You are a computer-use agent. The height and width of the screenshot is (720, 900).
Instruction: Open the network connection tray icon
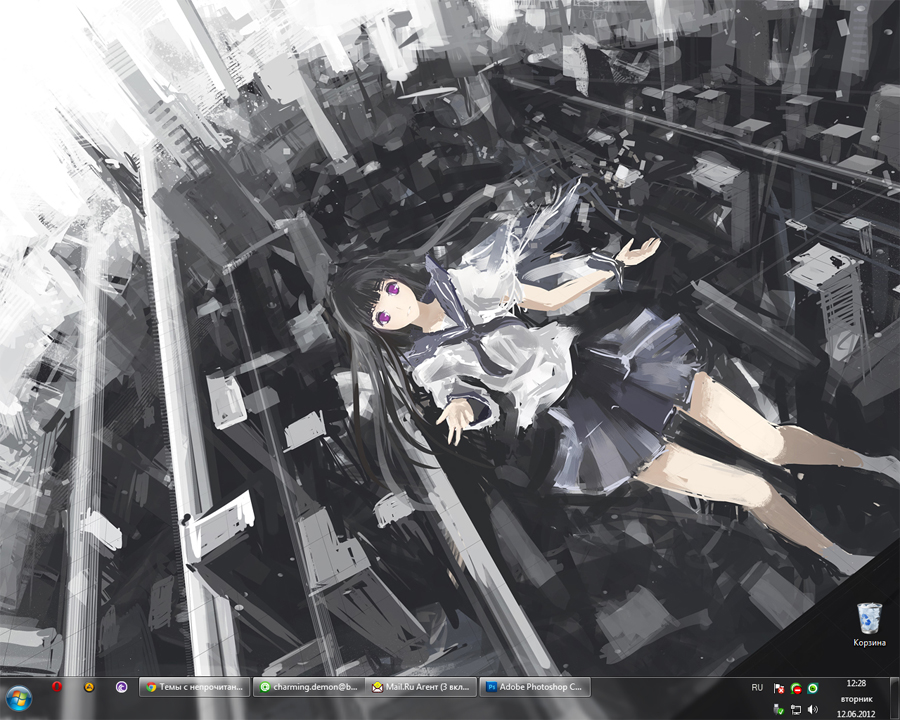[x=796, y=710]
